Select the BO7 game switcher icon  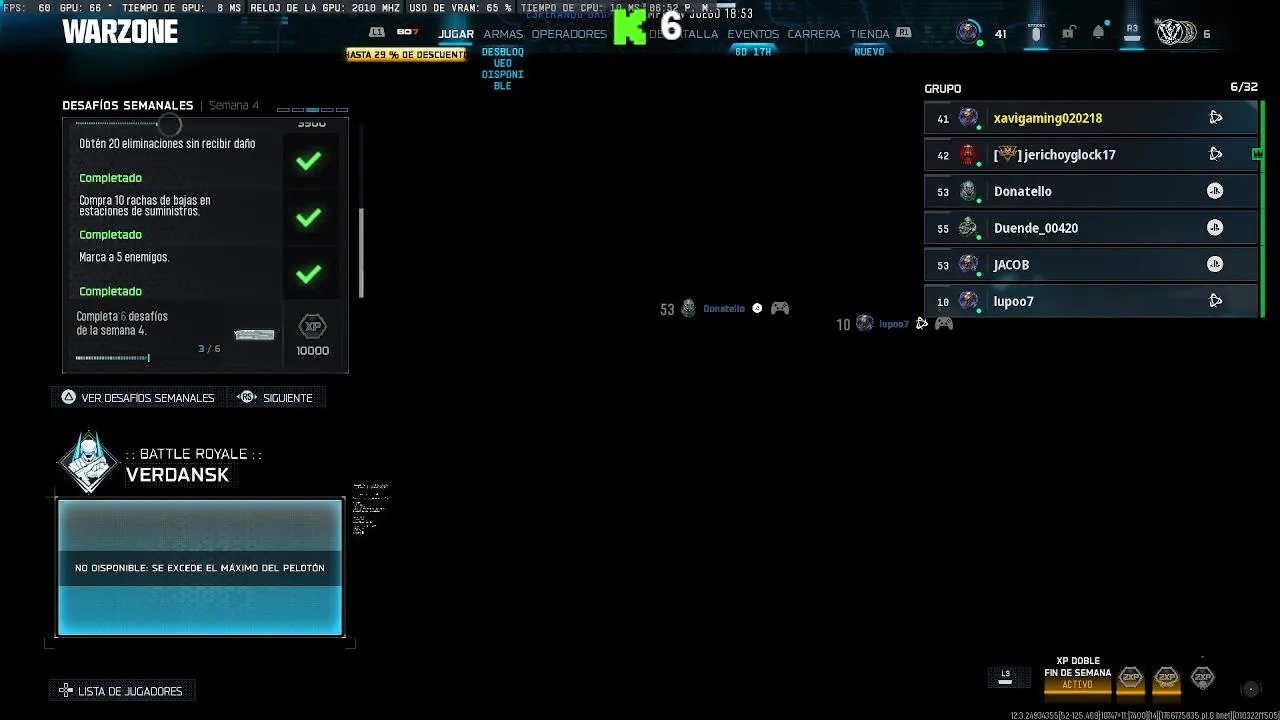(407, 32)
